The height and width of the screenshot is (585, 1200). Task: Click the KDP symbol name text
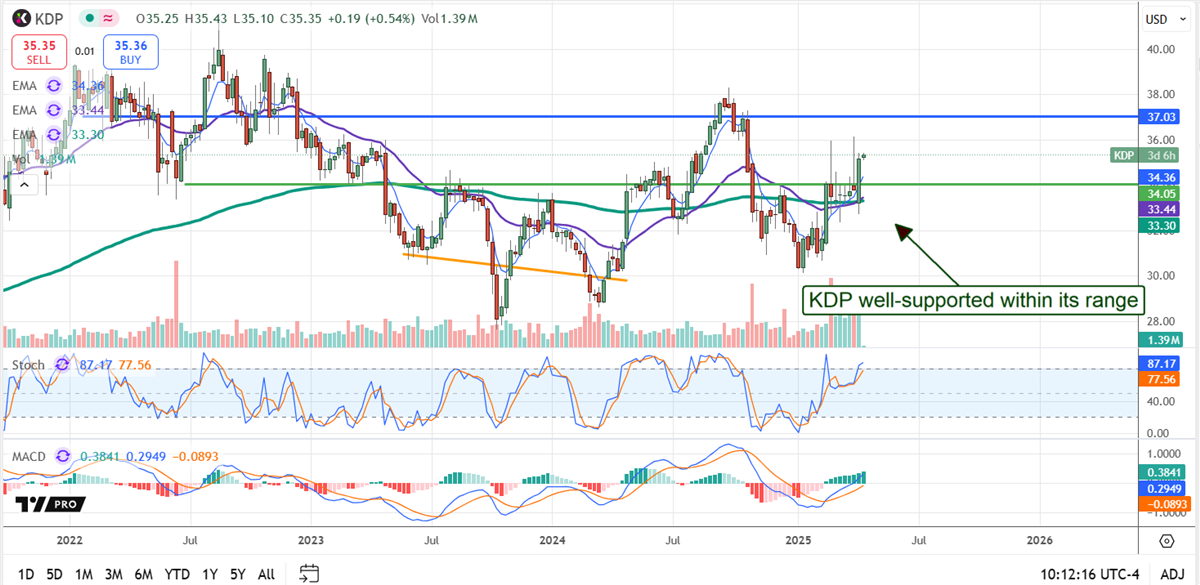[49, 18]
